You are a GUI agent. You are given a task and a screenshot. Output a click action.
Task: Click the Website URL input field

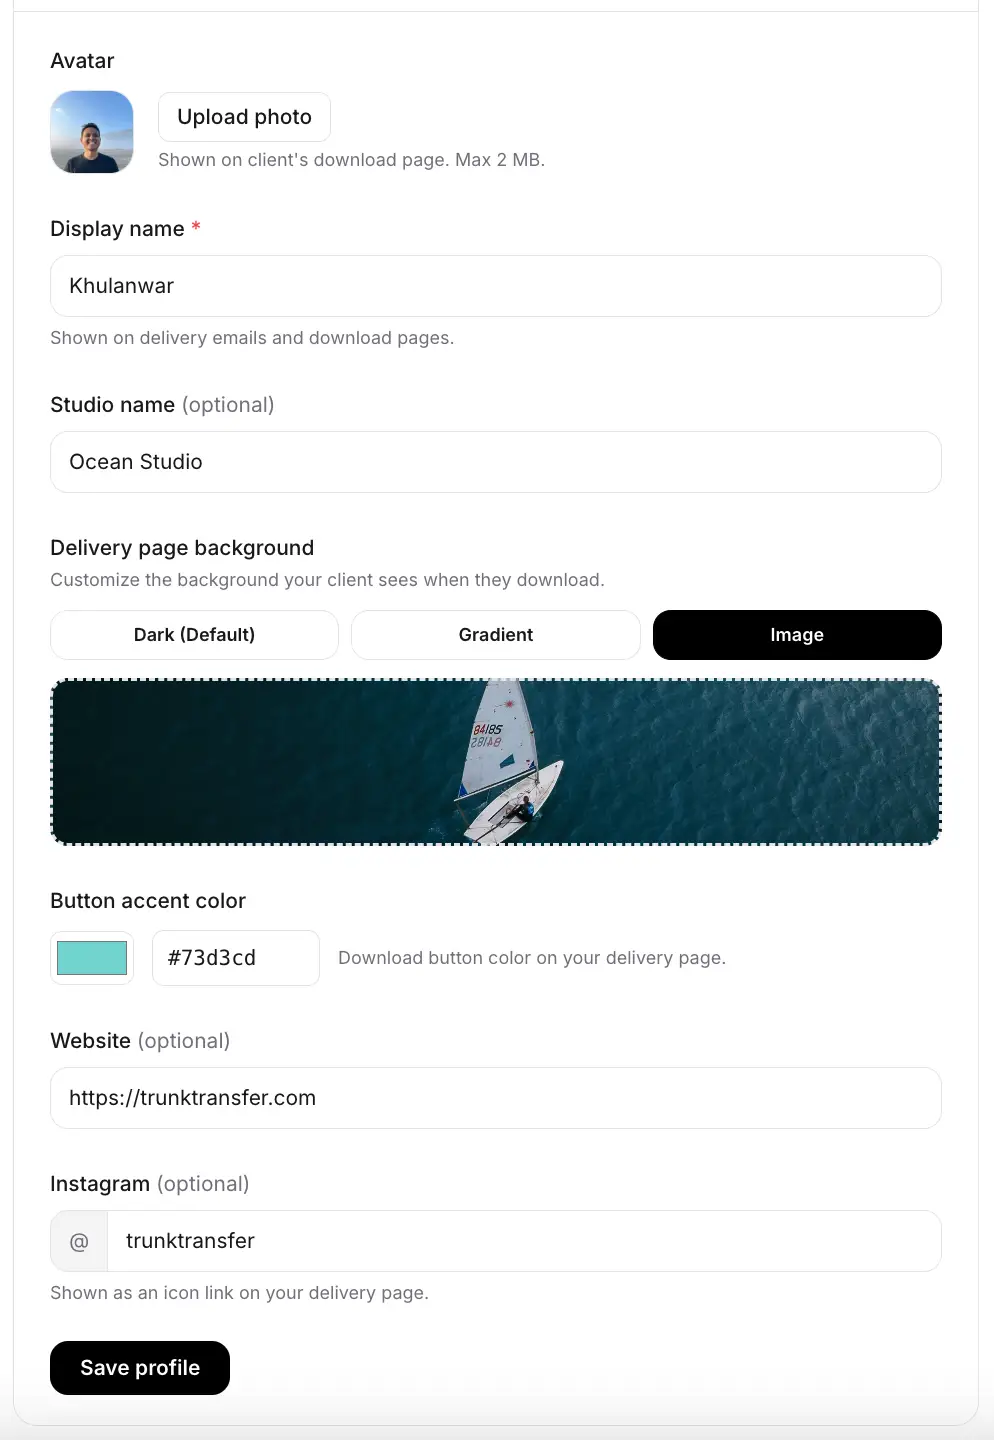[x=496, y=1098]
